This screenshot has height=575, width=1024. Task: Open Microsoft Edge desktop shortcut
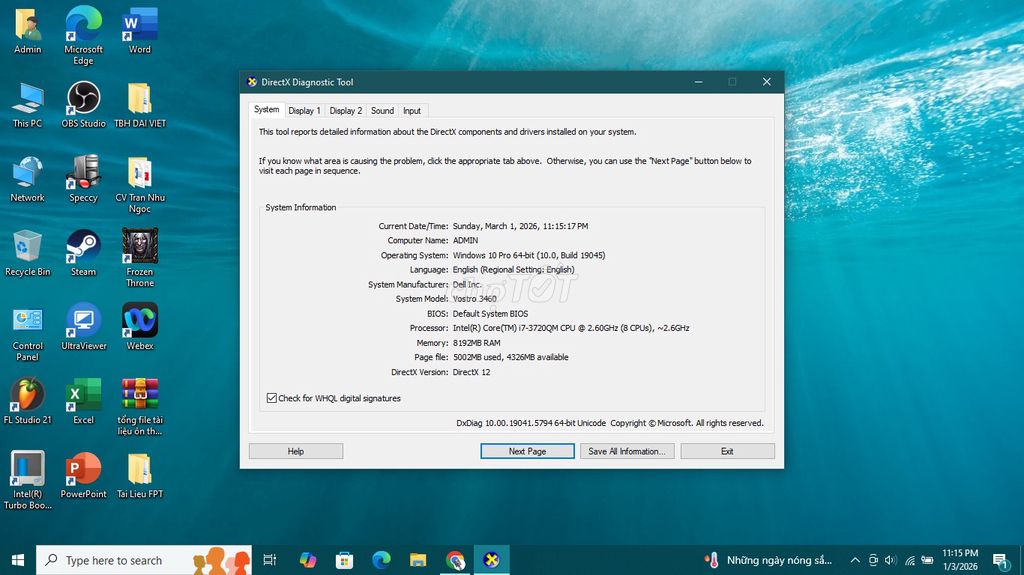[84, 36]
